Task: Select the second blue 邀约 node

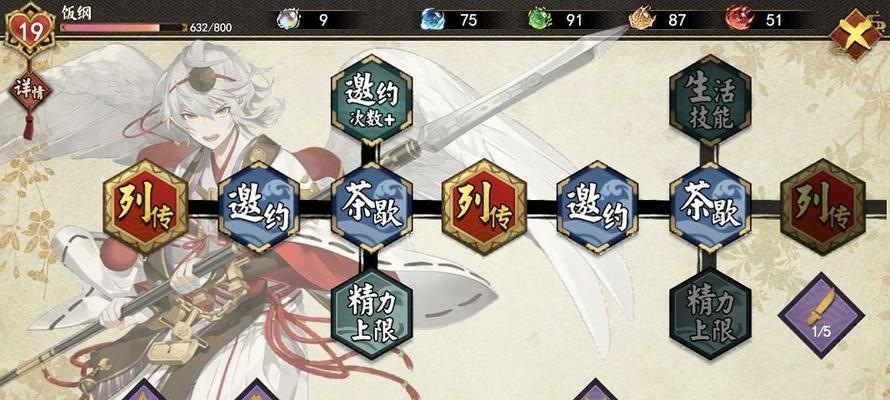Action: click(597, 207)
